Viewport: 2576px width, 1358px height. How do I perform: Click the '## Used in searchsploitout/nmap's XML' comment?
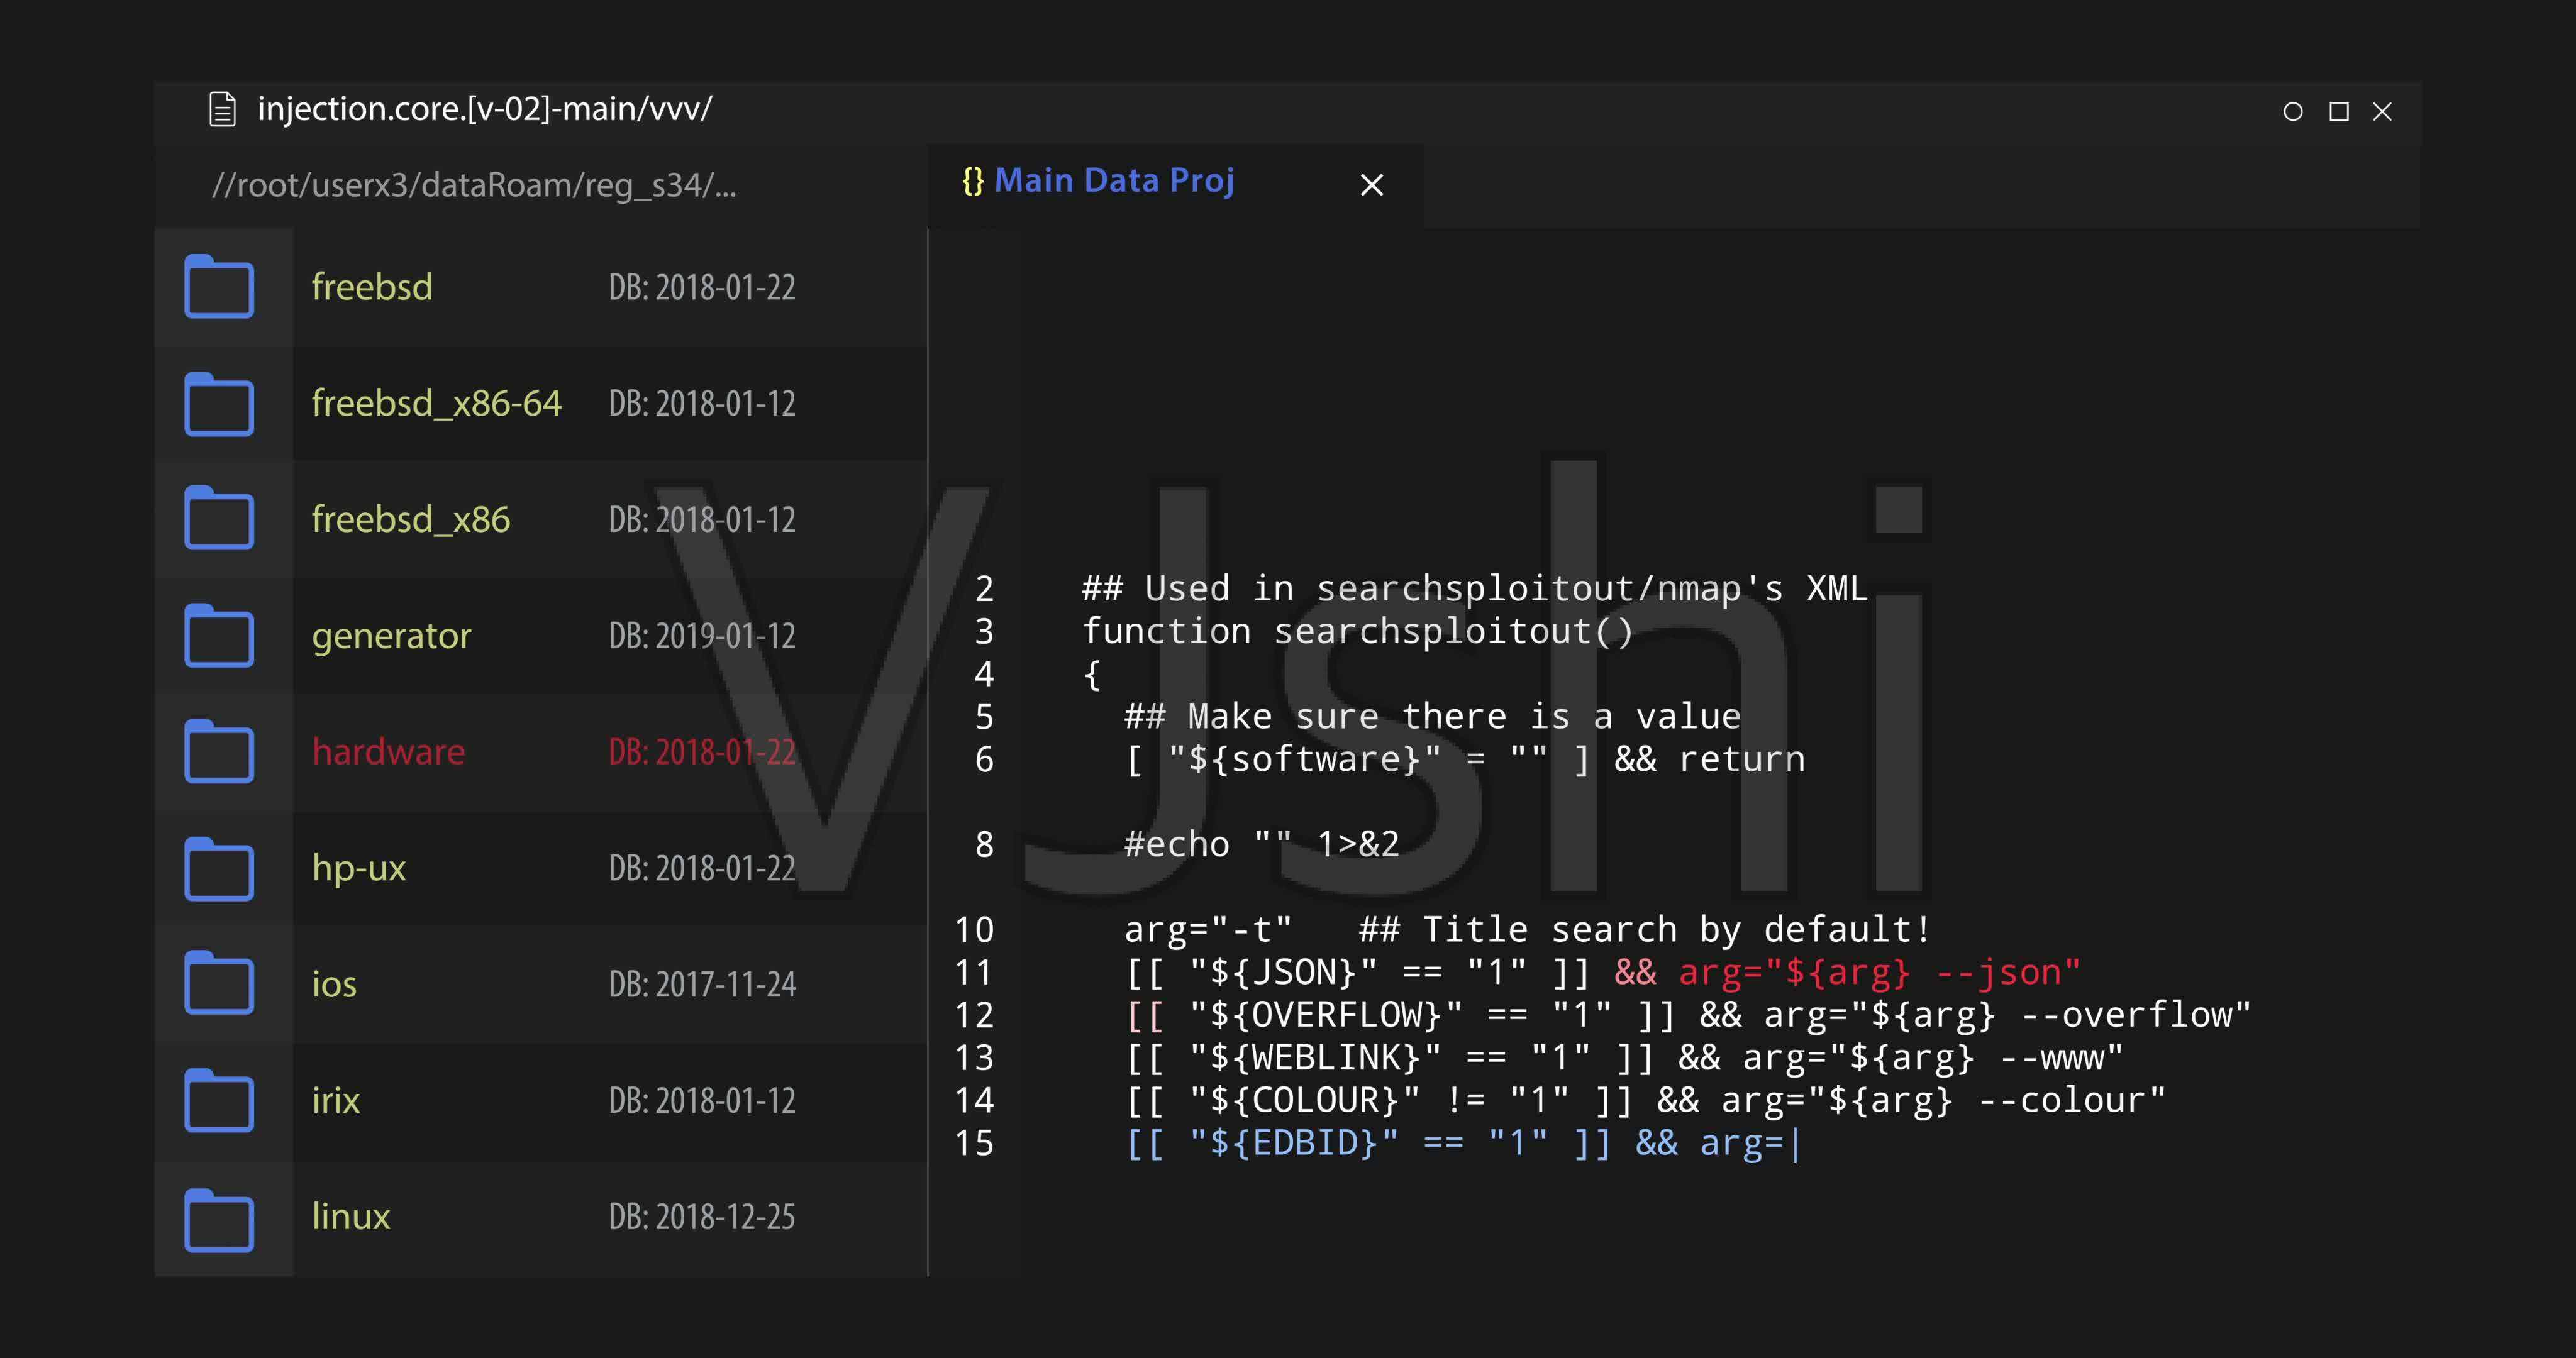[x=1475, y=589]
